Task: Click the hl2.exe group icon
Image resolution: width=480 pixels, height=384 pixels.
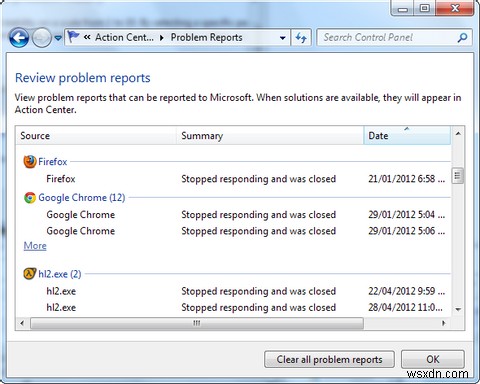Action: 30,274
